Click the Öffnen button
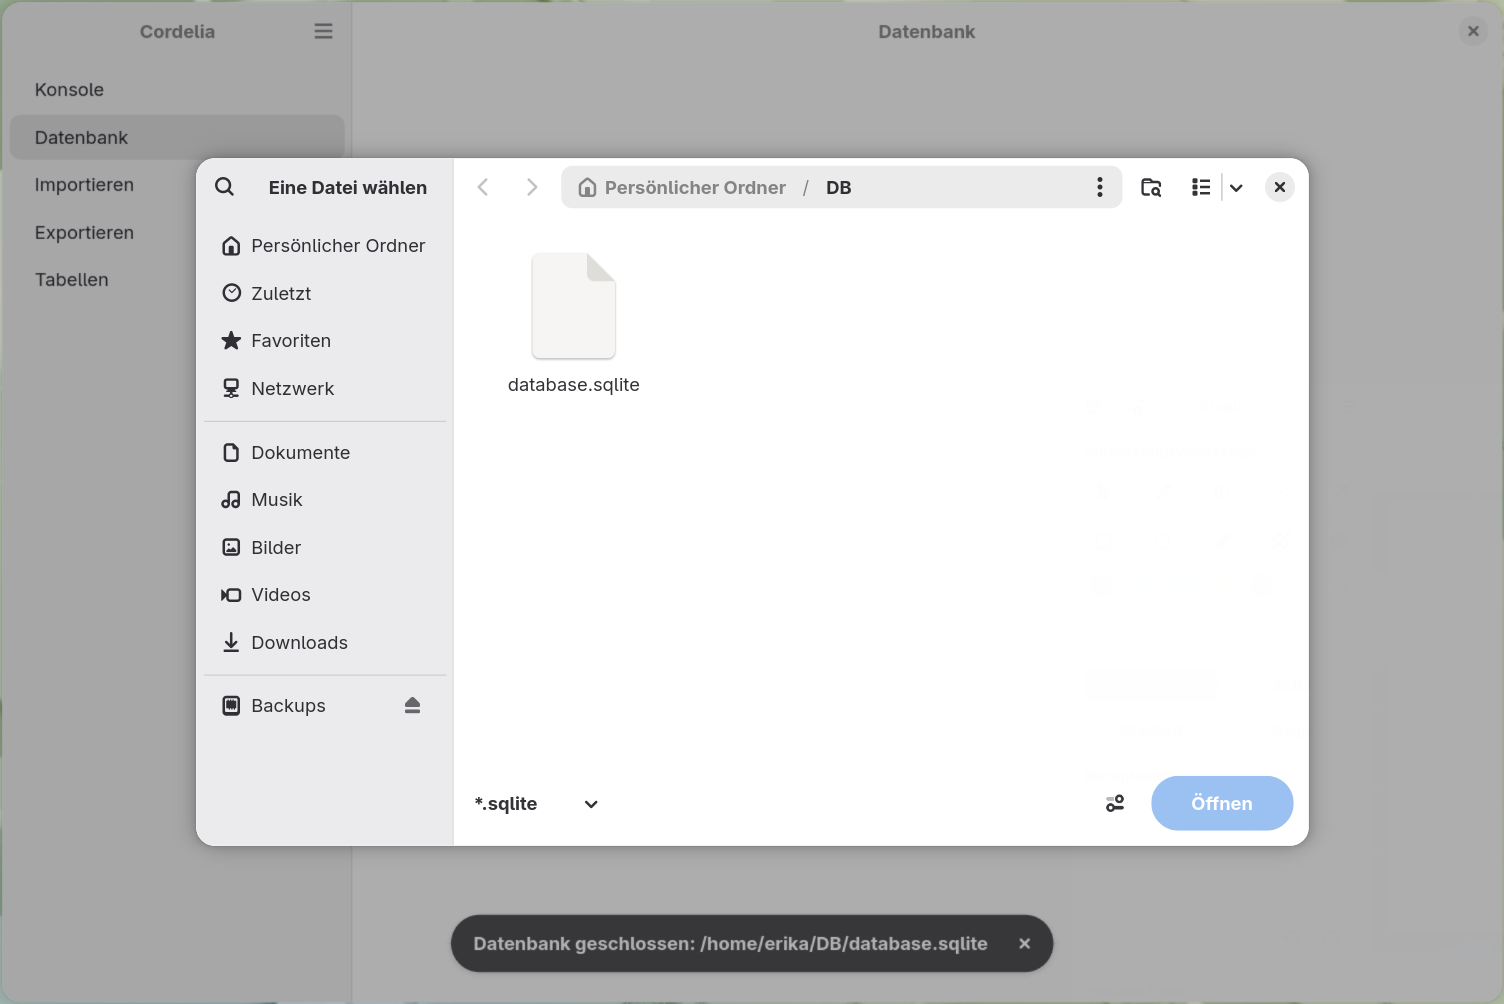The height and width of the screenshot is (1004, 1504). [x=1222, y=803]
